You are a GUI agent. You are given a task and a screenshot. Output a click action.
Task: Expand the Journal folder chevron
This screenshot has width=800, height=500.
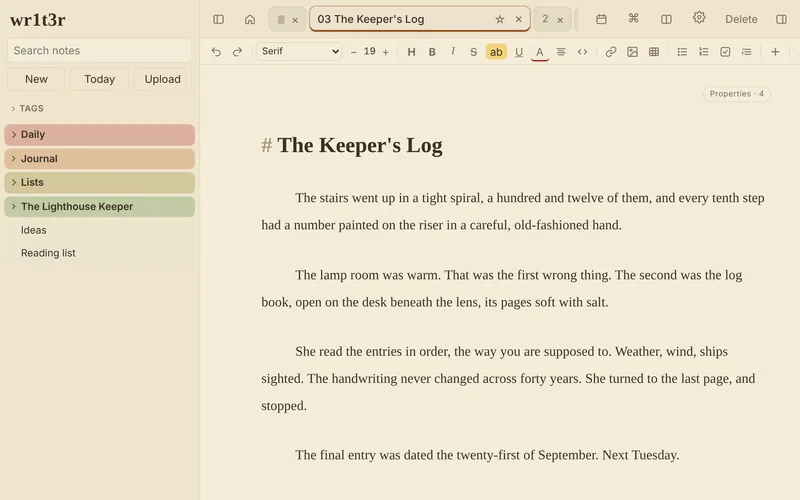click(14, 159)
